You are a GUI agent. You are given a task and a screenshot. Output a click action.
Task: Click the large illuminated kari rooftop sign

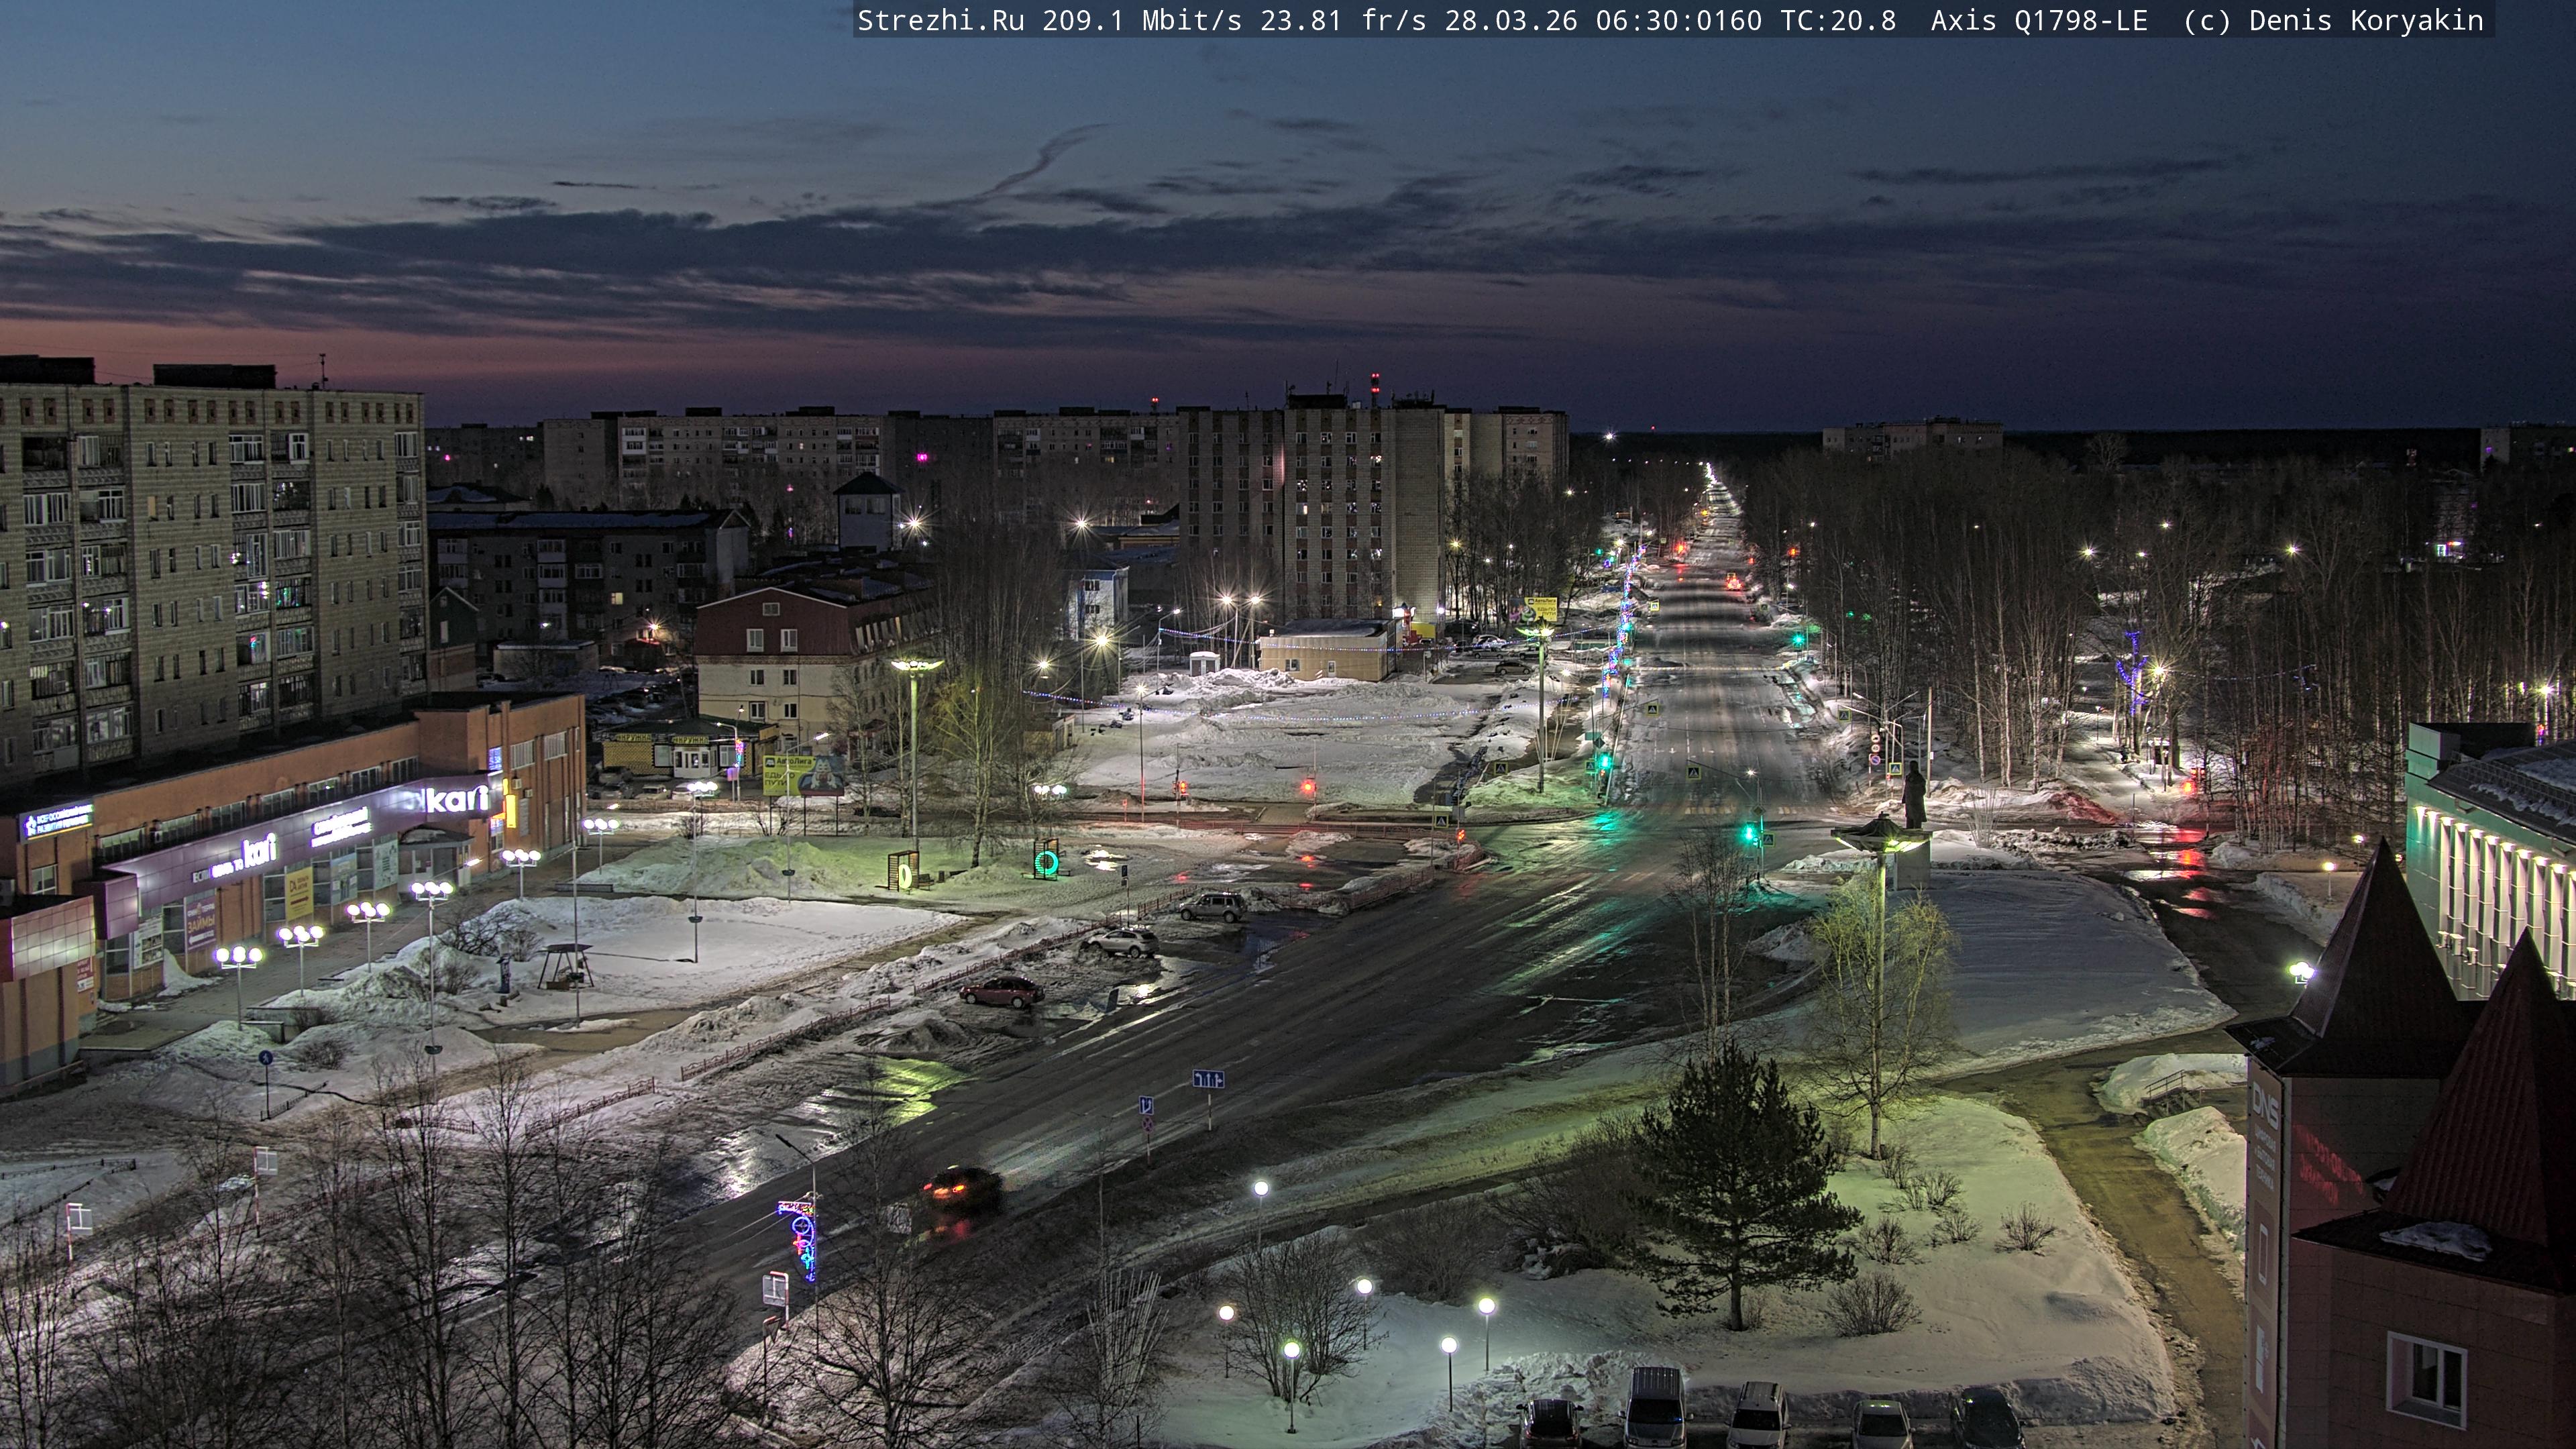[x=456, y=799]
